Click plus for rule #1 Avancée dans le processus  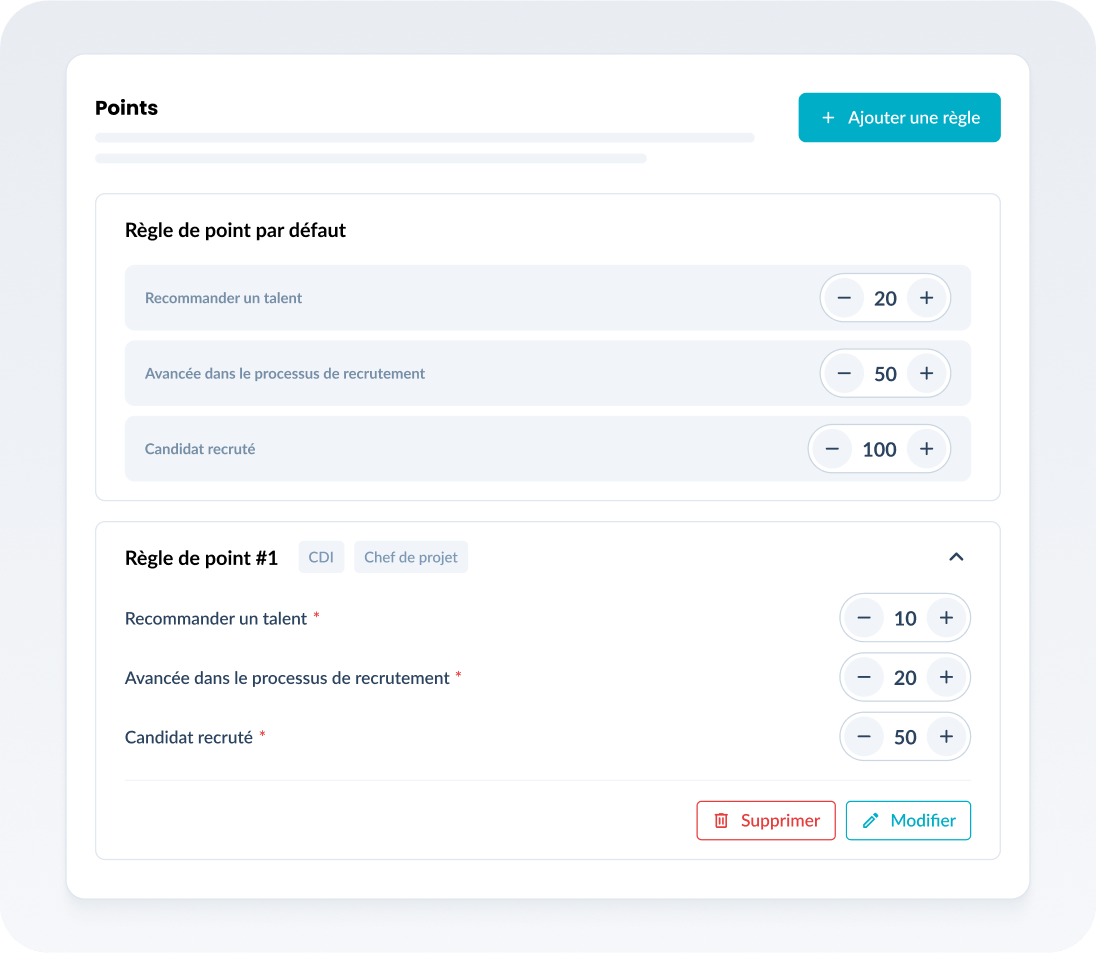(946, 678)
